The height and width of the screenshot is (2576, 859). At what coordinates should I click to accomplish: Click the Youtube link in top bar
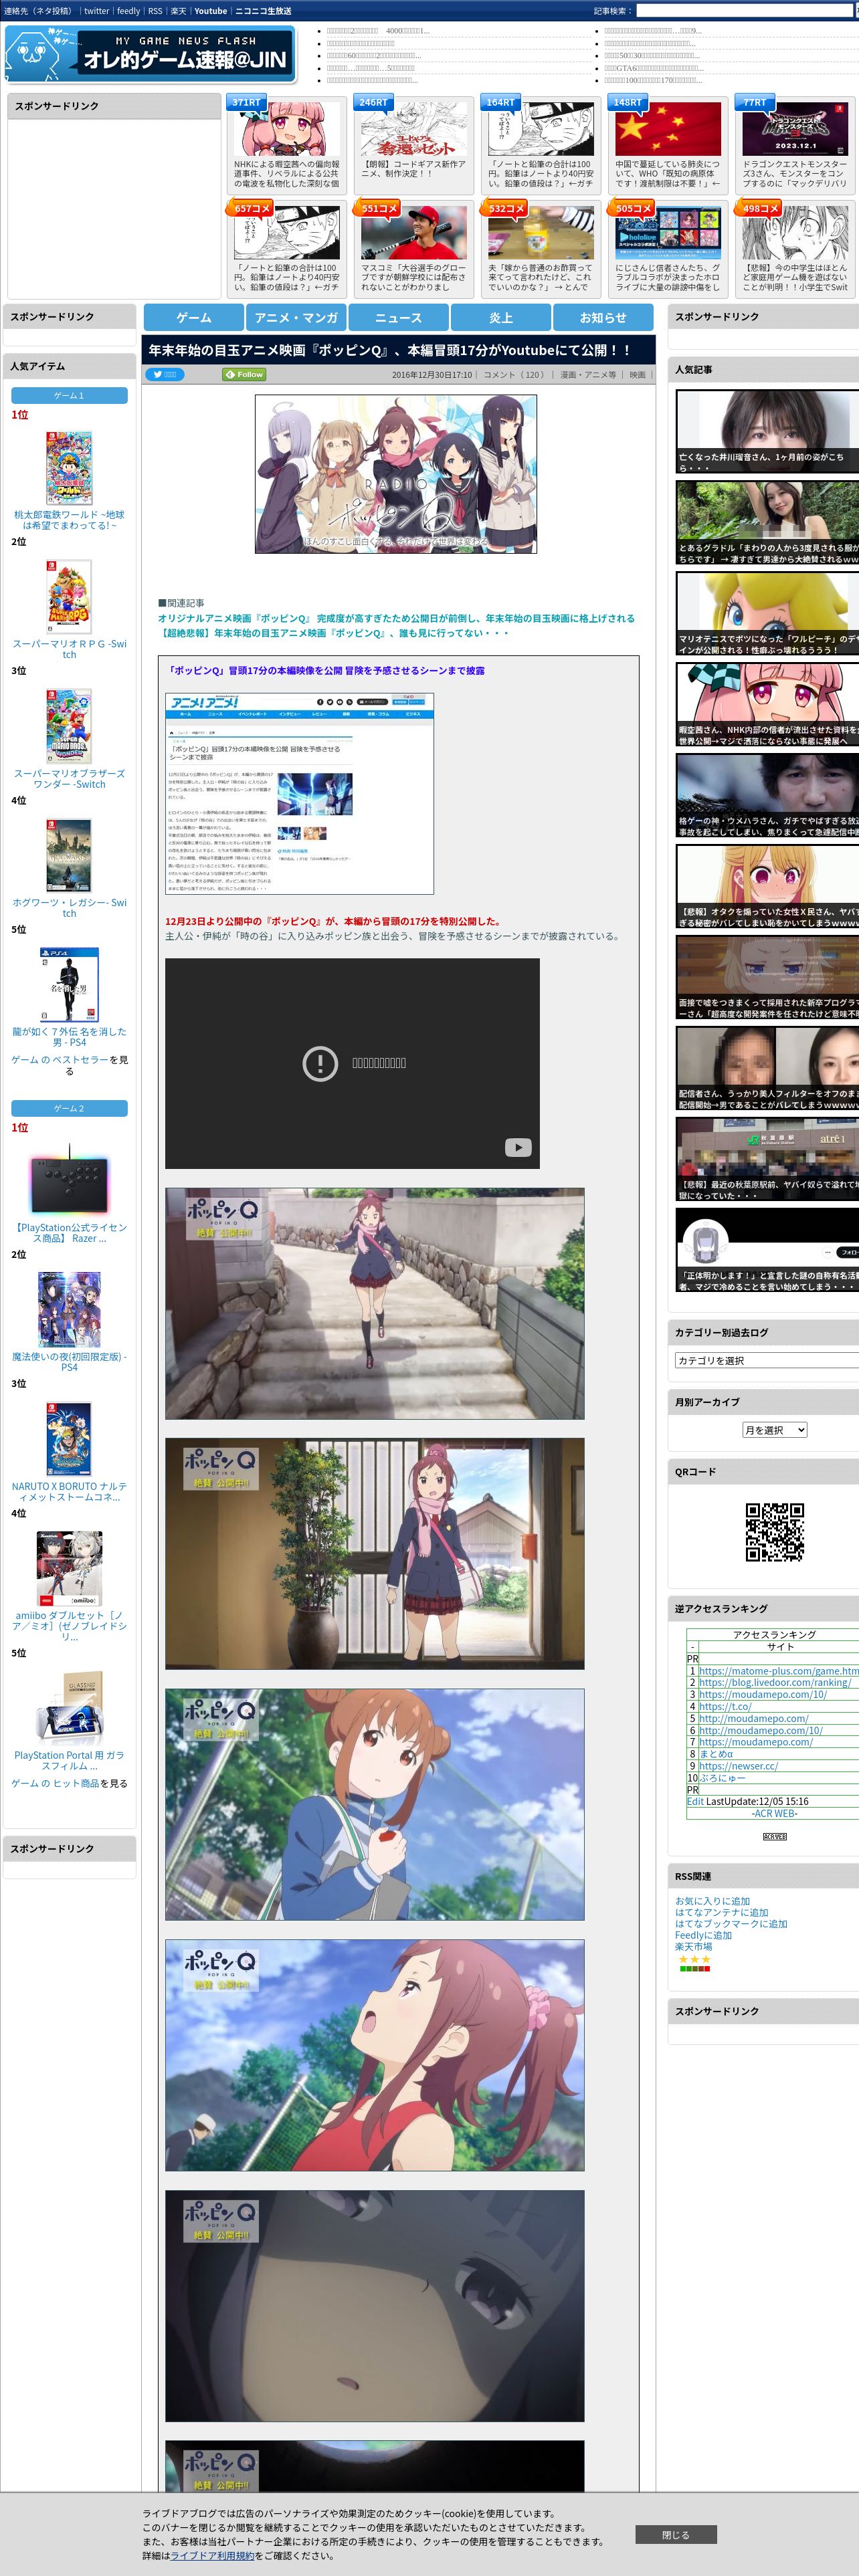click(x=210, y=11)
